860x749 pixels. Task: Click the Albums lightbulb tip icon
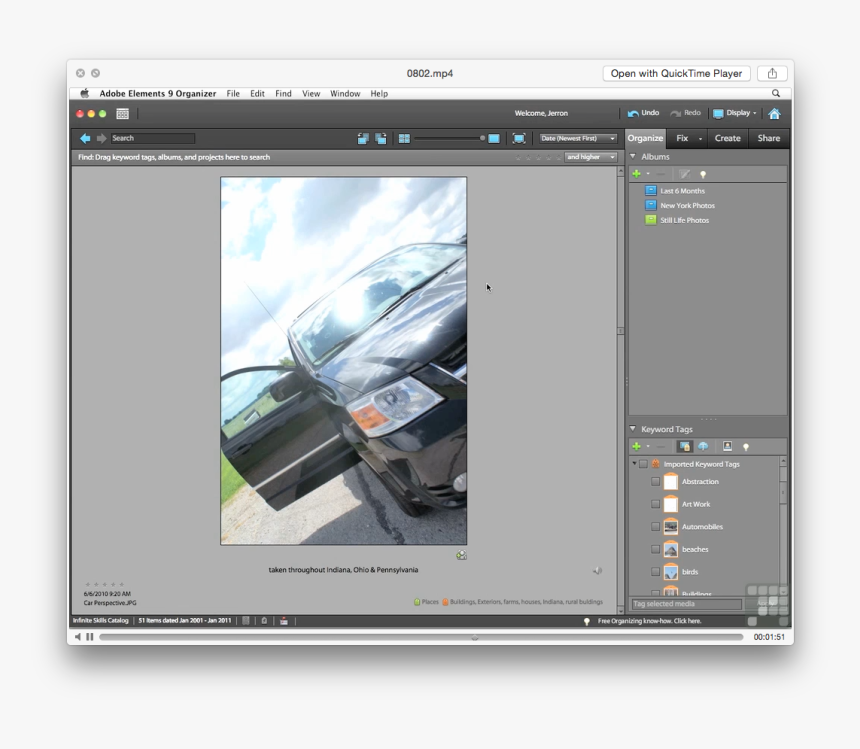(703, 174)
